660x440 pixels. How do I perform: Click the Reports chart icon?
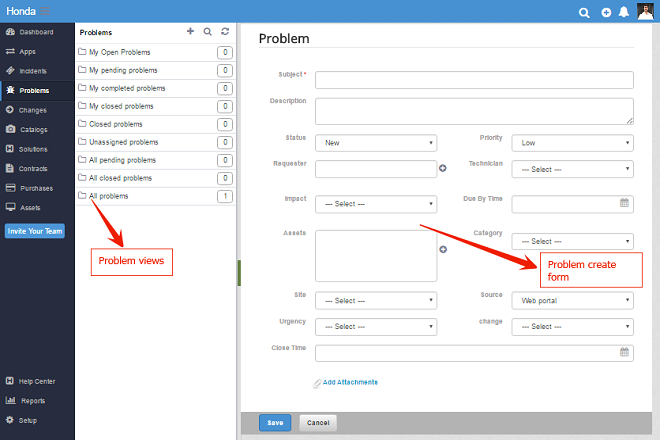tap(11, 400)
